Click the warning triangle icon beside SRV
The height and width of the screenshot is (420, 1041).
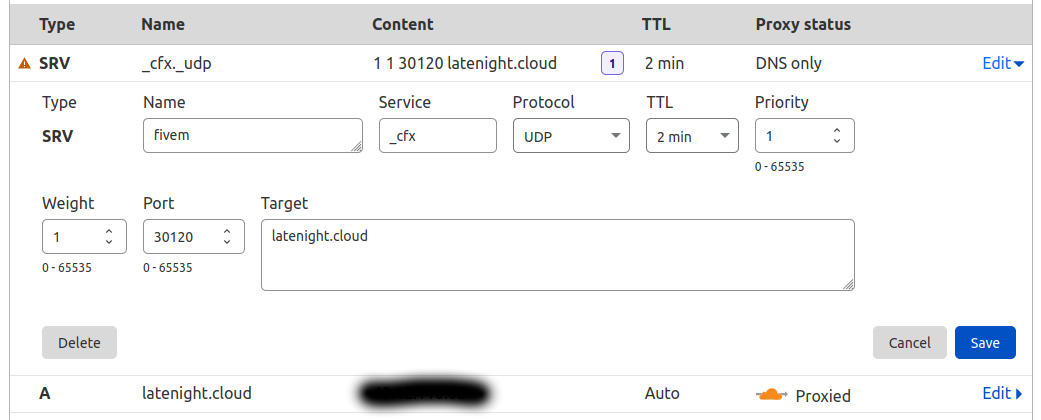(x=25, y=64)
